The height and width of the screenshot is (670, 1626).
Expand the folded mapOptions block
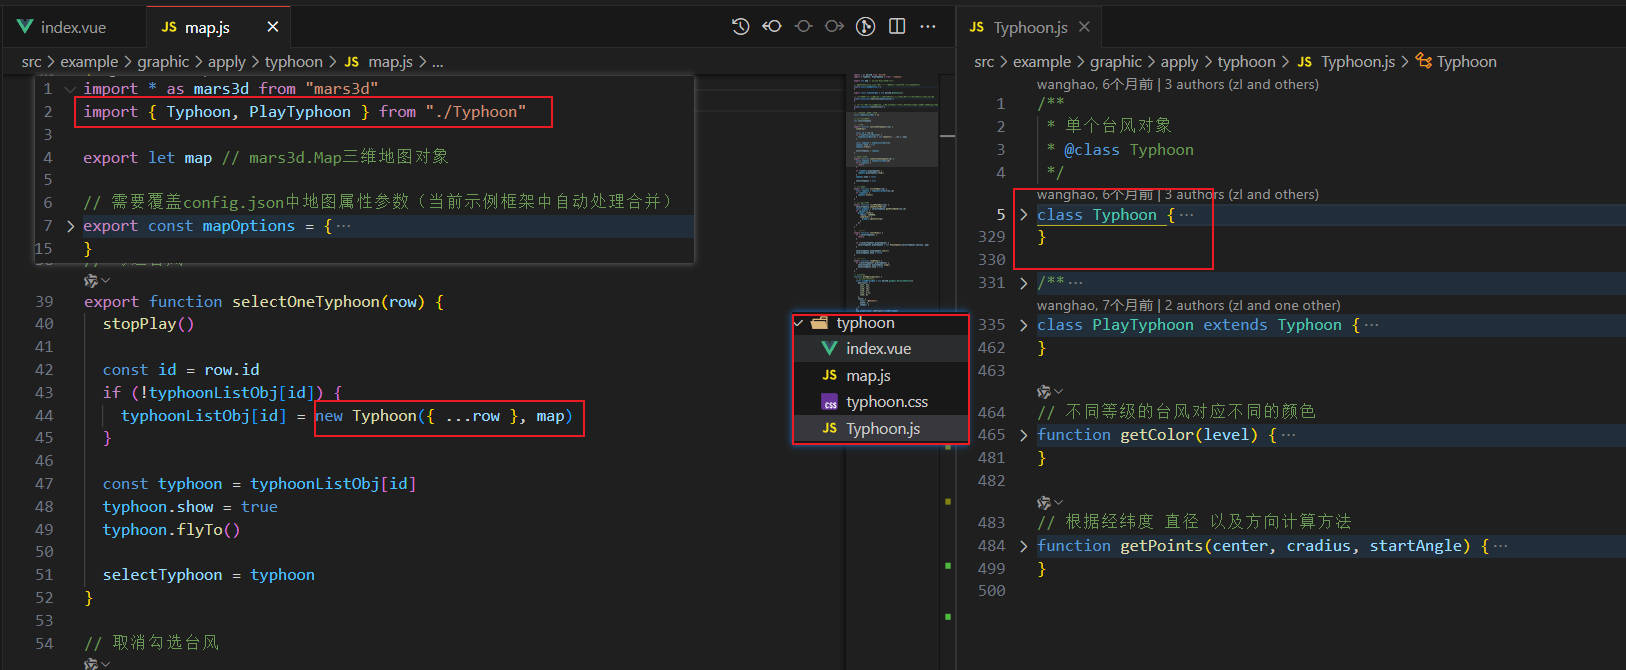click(70, 226)
